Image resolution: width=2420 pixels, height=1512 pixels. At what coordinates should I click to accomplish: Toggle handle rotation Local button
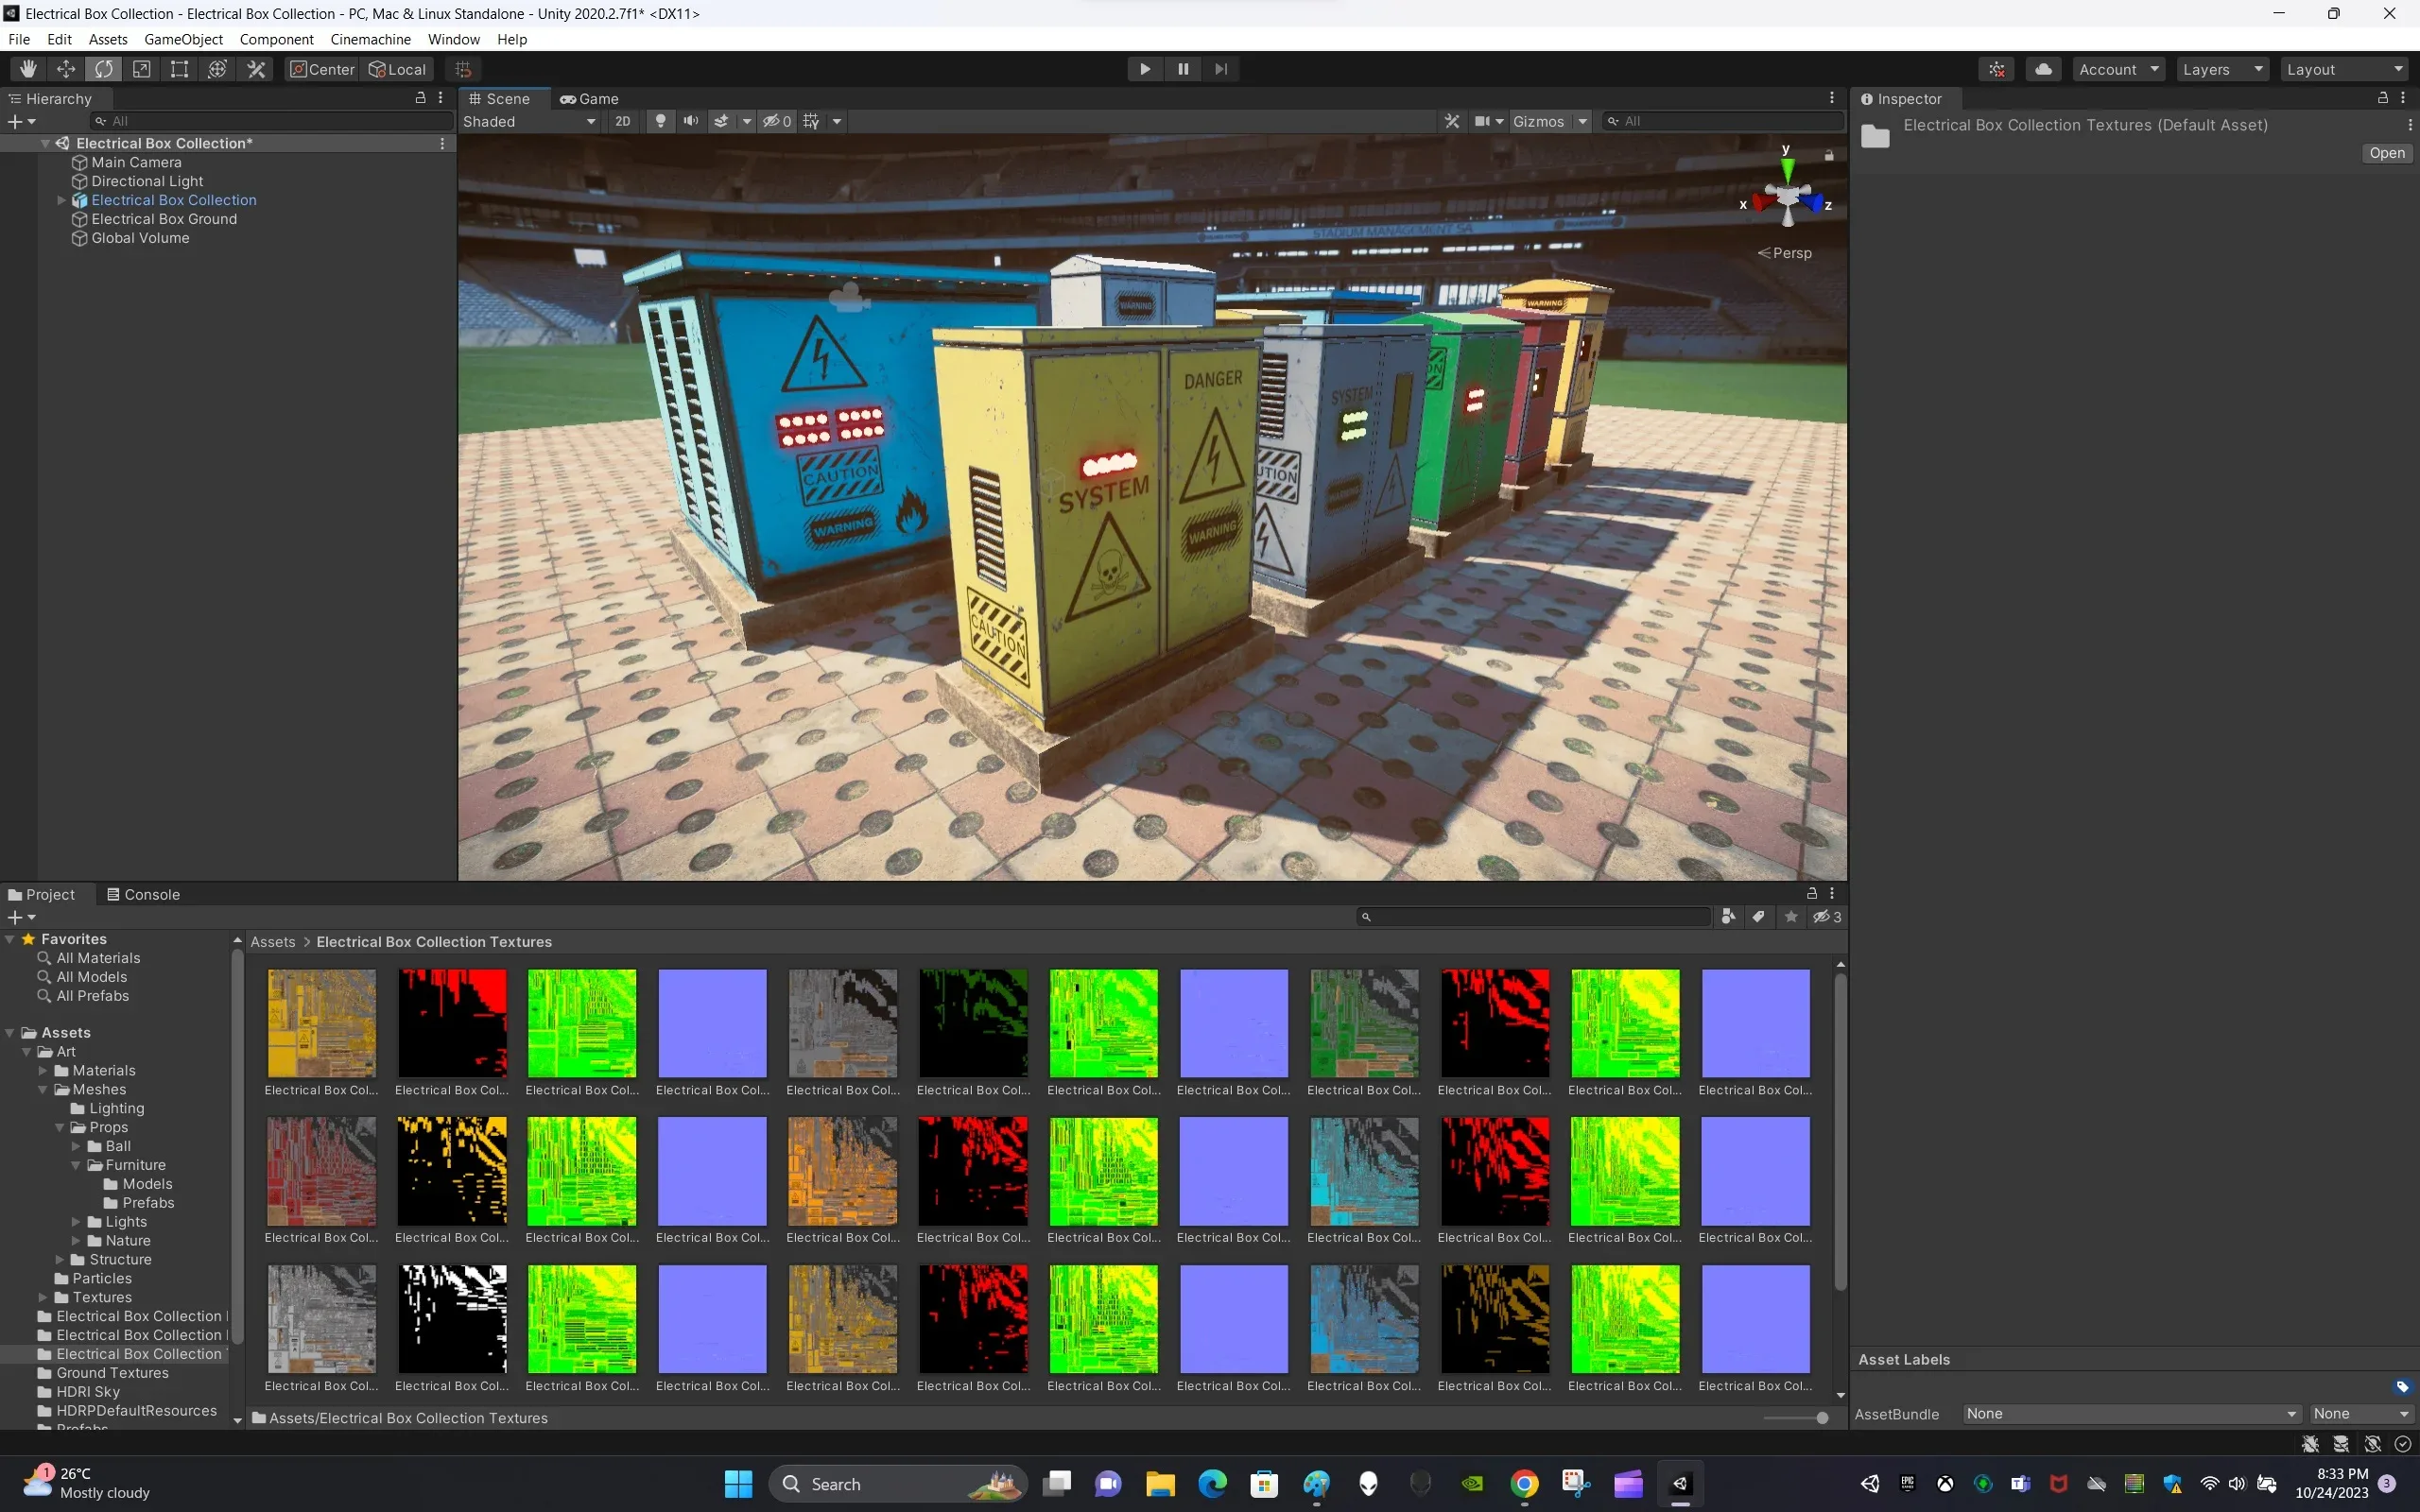(x=398, y=69)
